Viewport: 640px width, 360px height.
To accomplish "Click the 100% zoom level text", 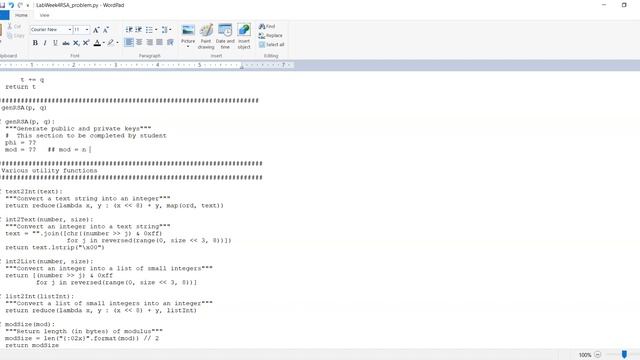I will pyautogui.click(x=585, y=355).
